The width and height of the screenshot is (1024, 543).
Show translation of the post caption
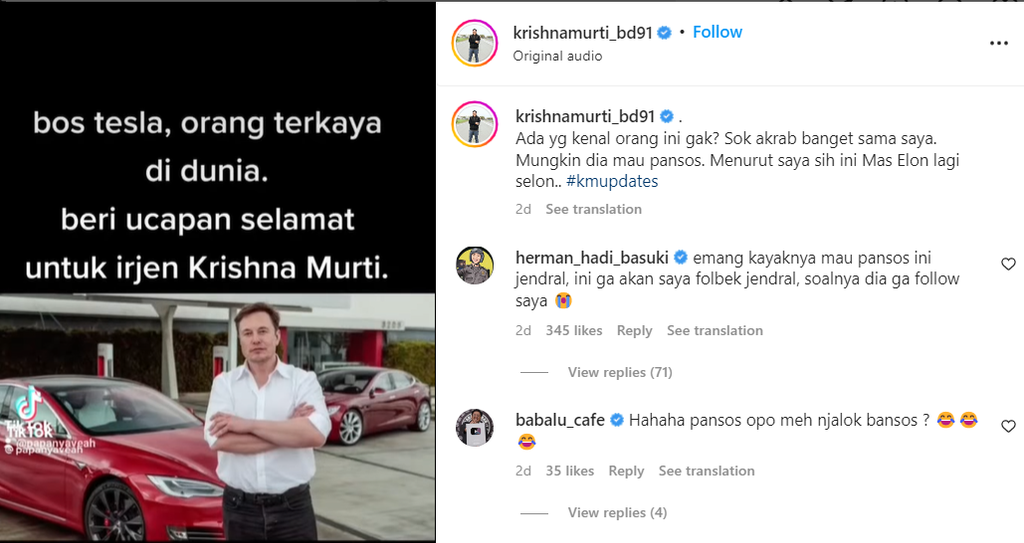click(594, 209)
